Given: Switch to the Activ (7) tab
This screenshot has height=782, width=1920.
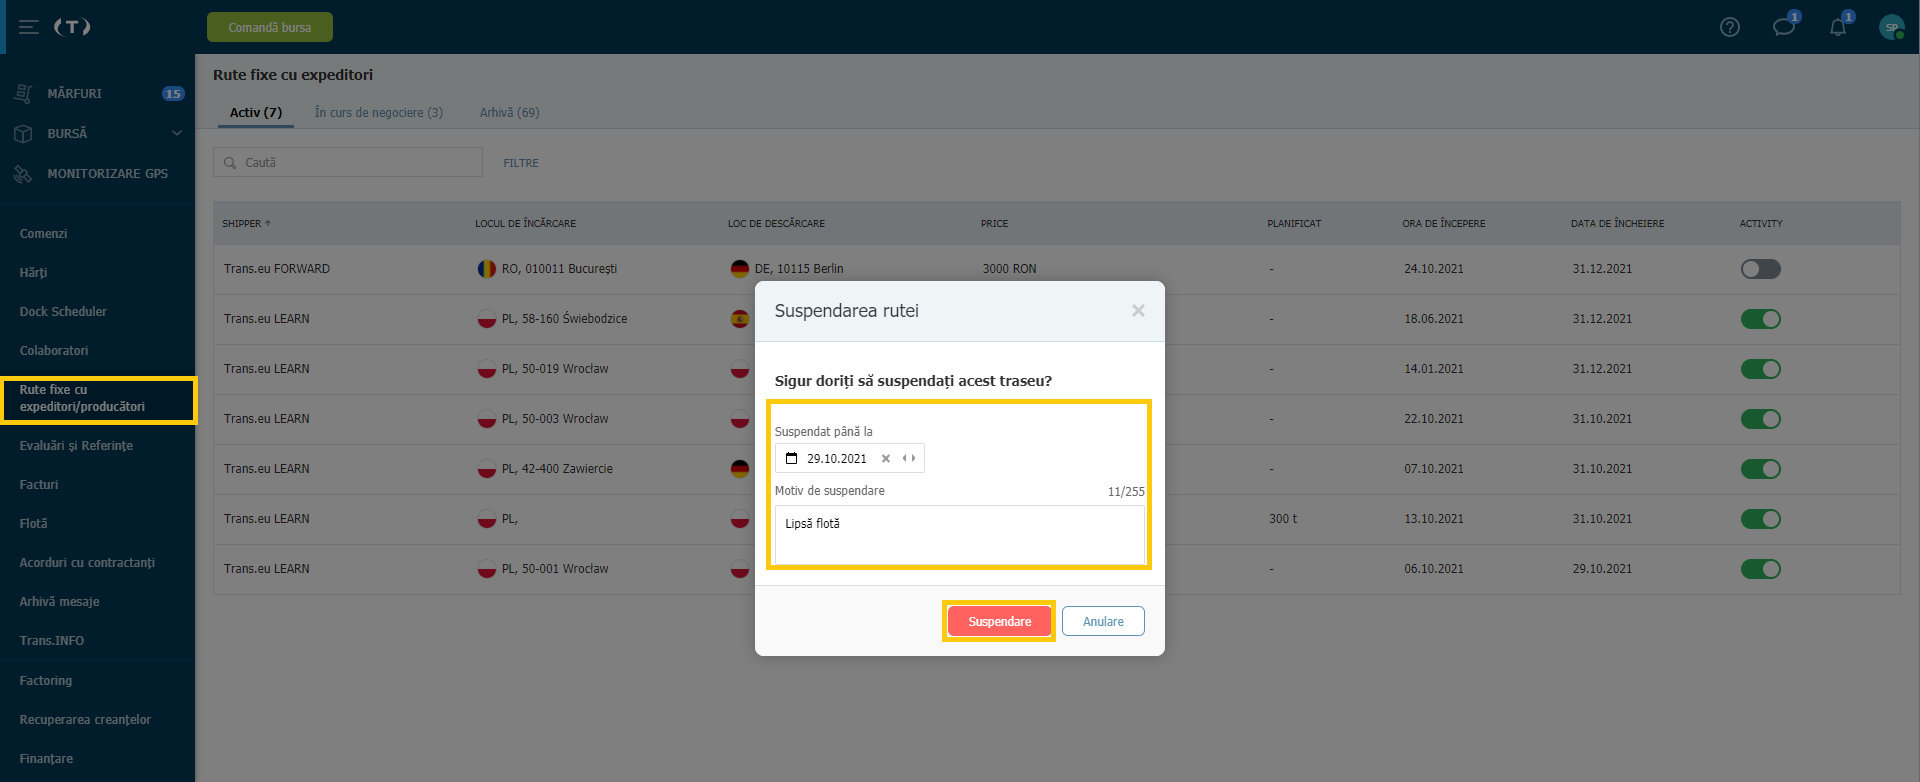Looking at the screenshot, I should click(256, 112).
